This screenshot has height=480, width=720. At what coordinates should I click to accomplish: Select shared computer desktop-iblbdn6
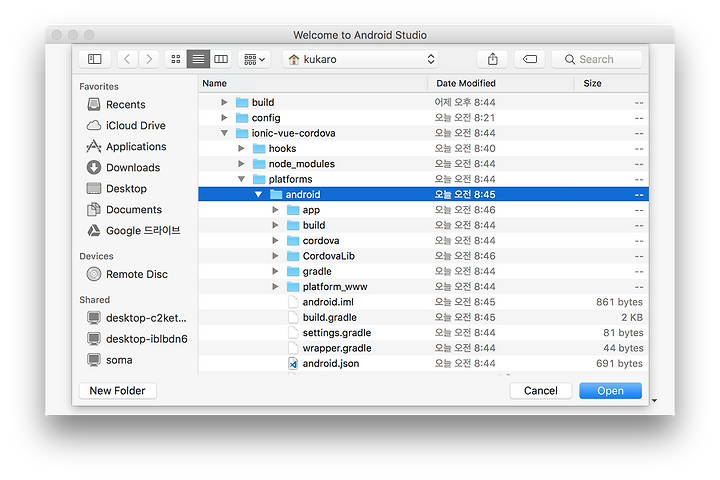point(137,339)
